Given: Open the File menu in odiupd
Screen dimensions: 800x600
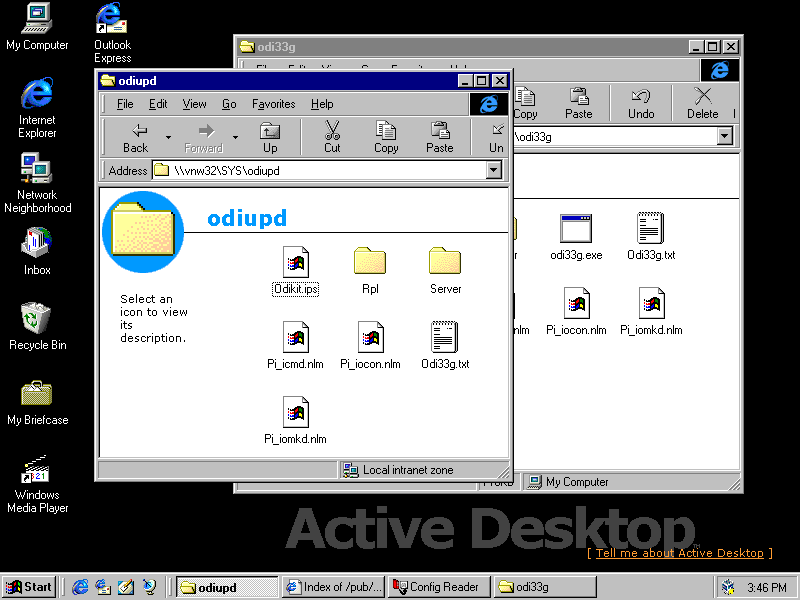Looking at the screenshot, I should [124, 104].
